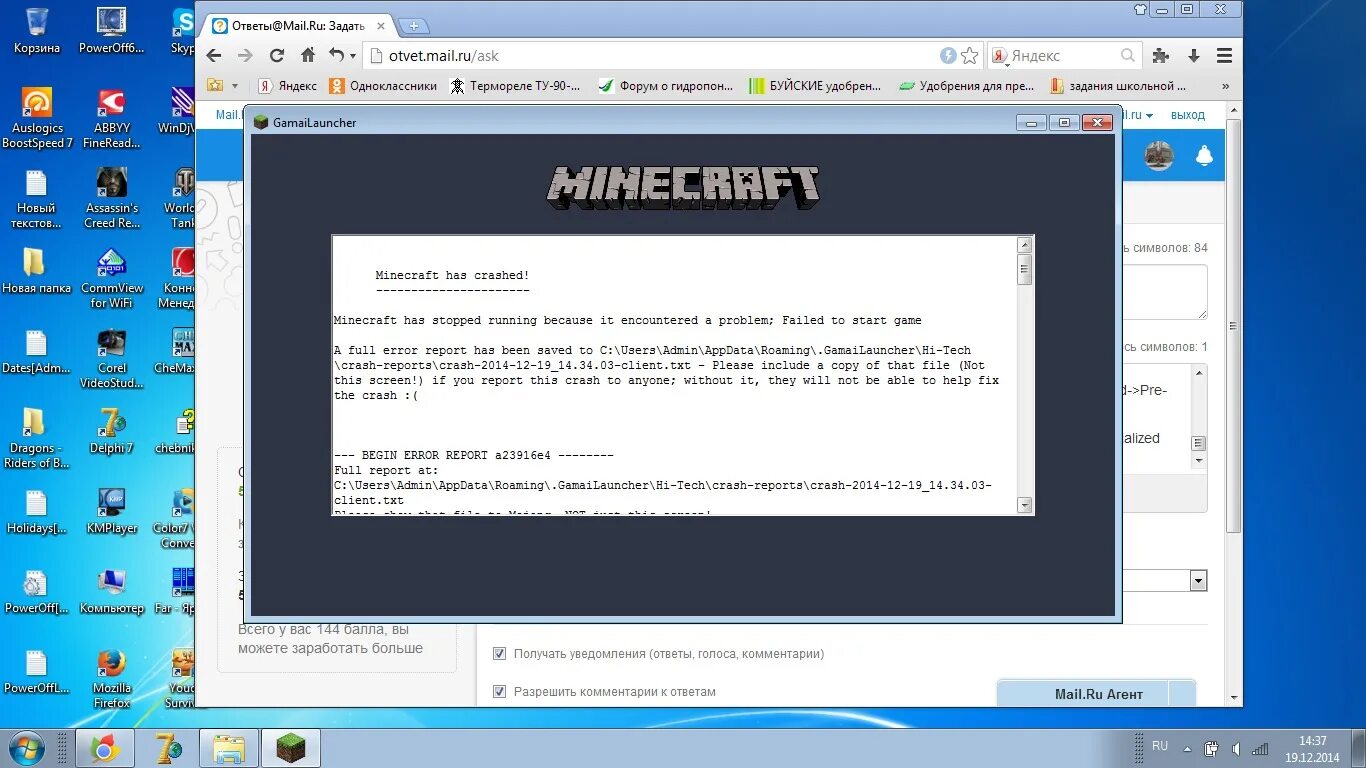Open the account dropdown next to выход
This screenshot has height=768, width=1366.
1149,115
